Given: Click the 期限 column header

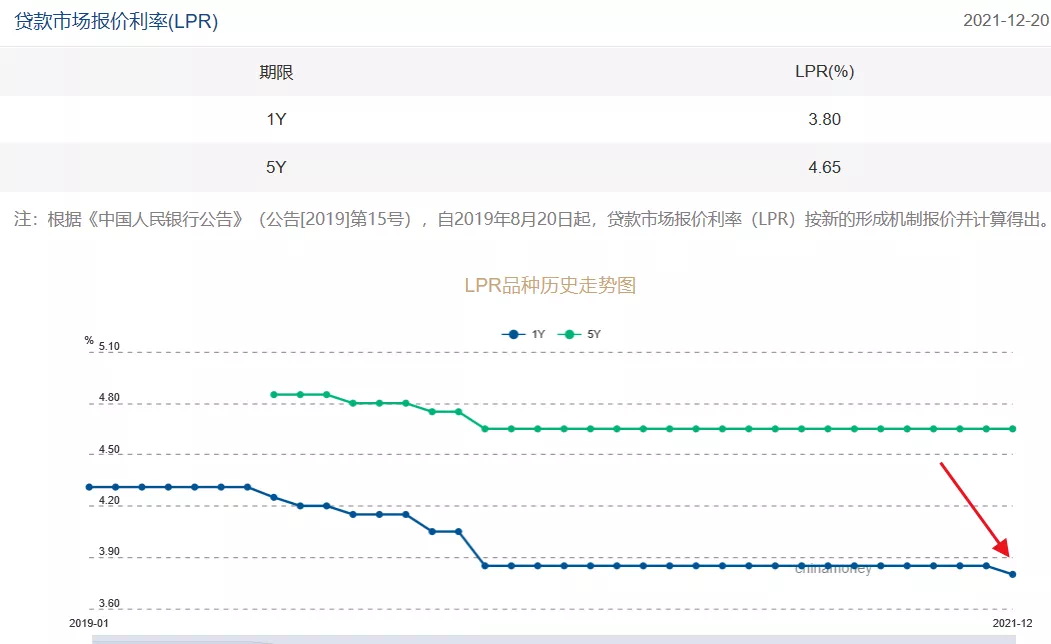Looking at the screenshot, I should click(276, 72).
